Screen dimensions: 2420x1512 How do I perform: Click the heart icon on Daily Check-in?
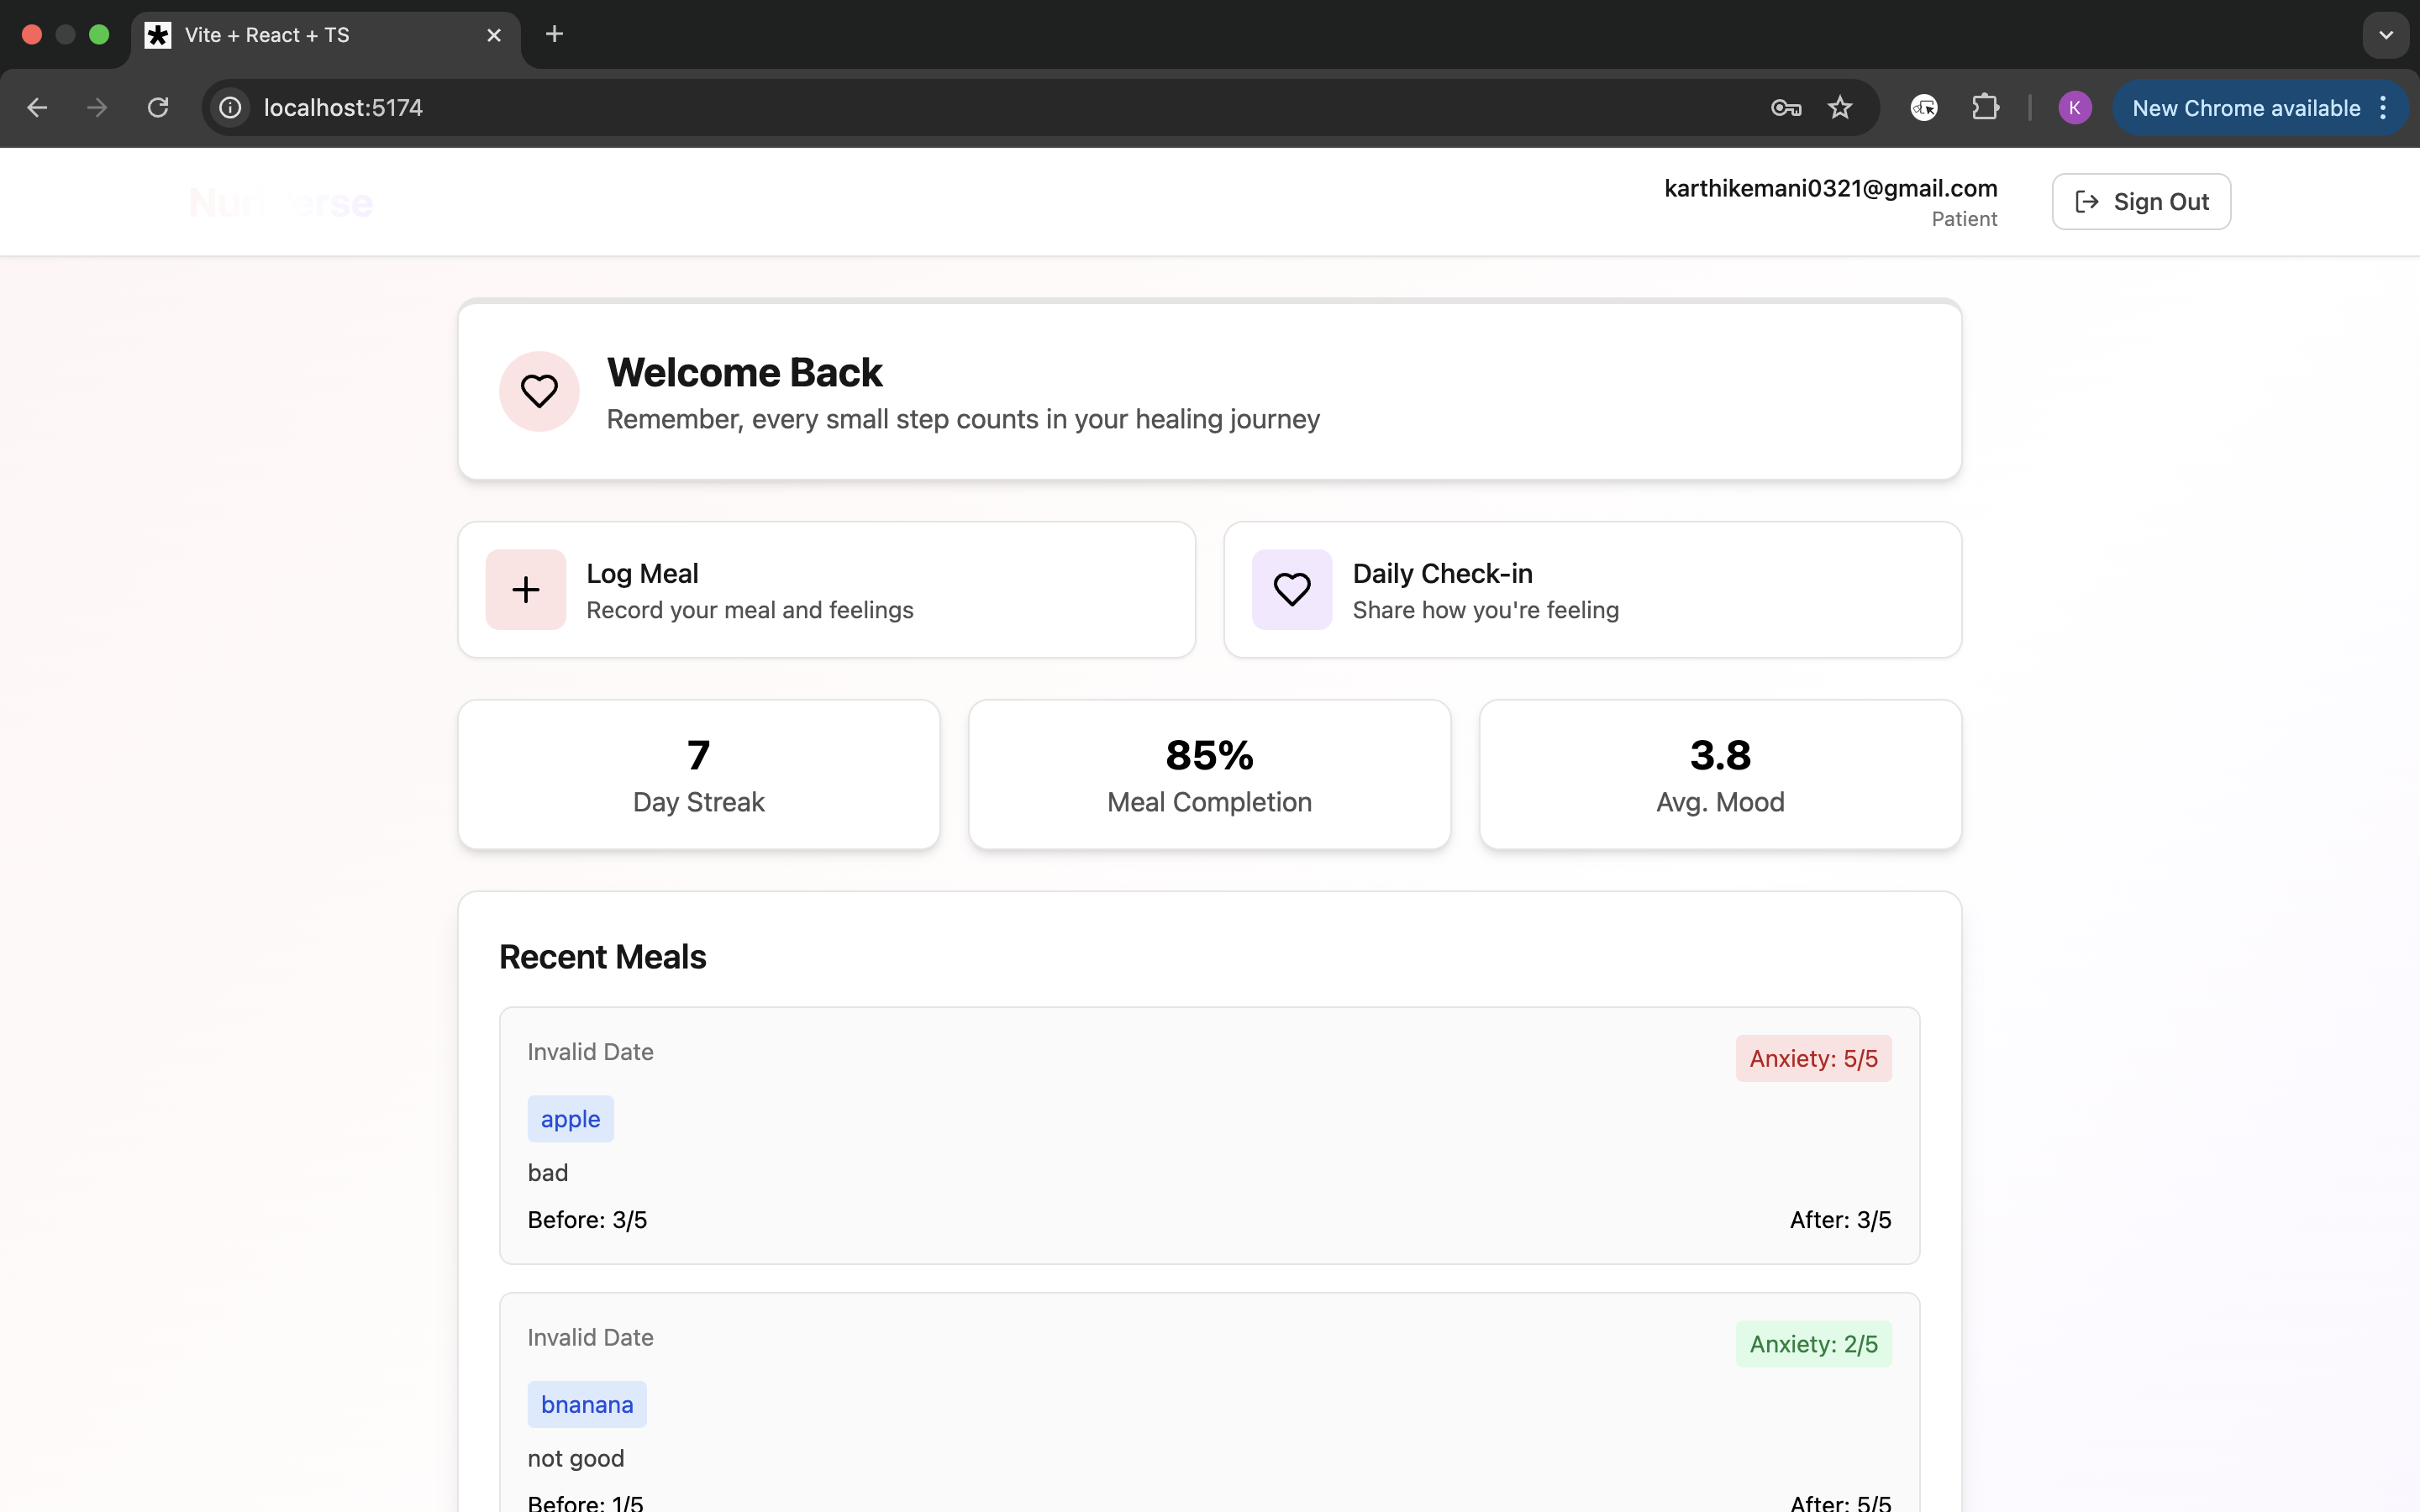[1291, 589]
